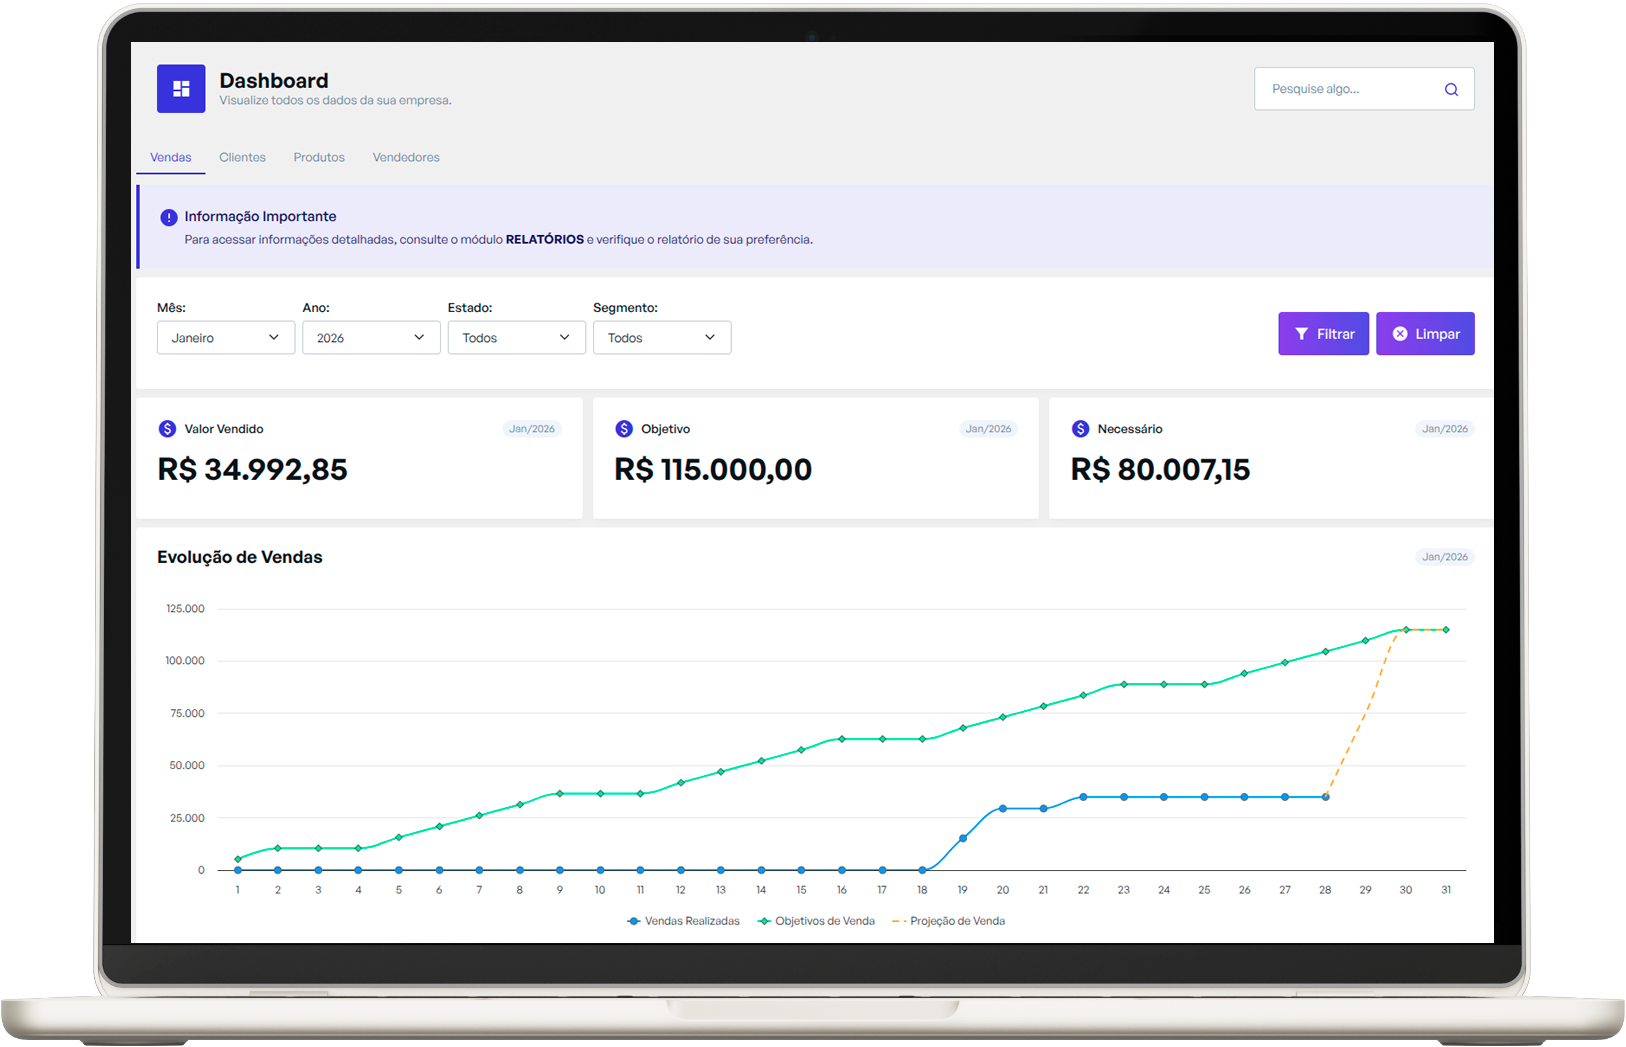The height and width of the screenshot is (1047, 1626).
Task: Click the search magnifier icon
Action: coord(1451,90)
